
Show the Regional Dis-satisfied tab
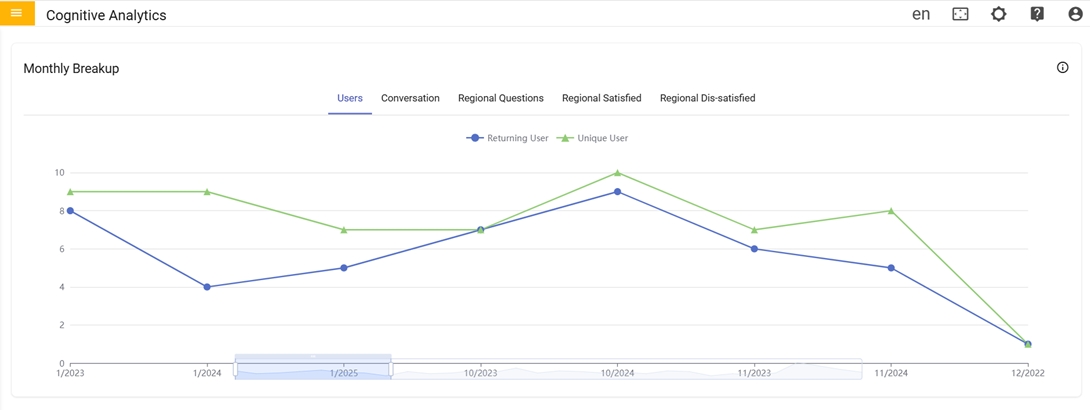(x=707, y=98)
